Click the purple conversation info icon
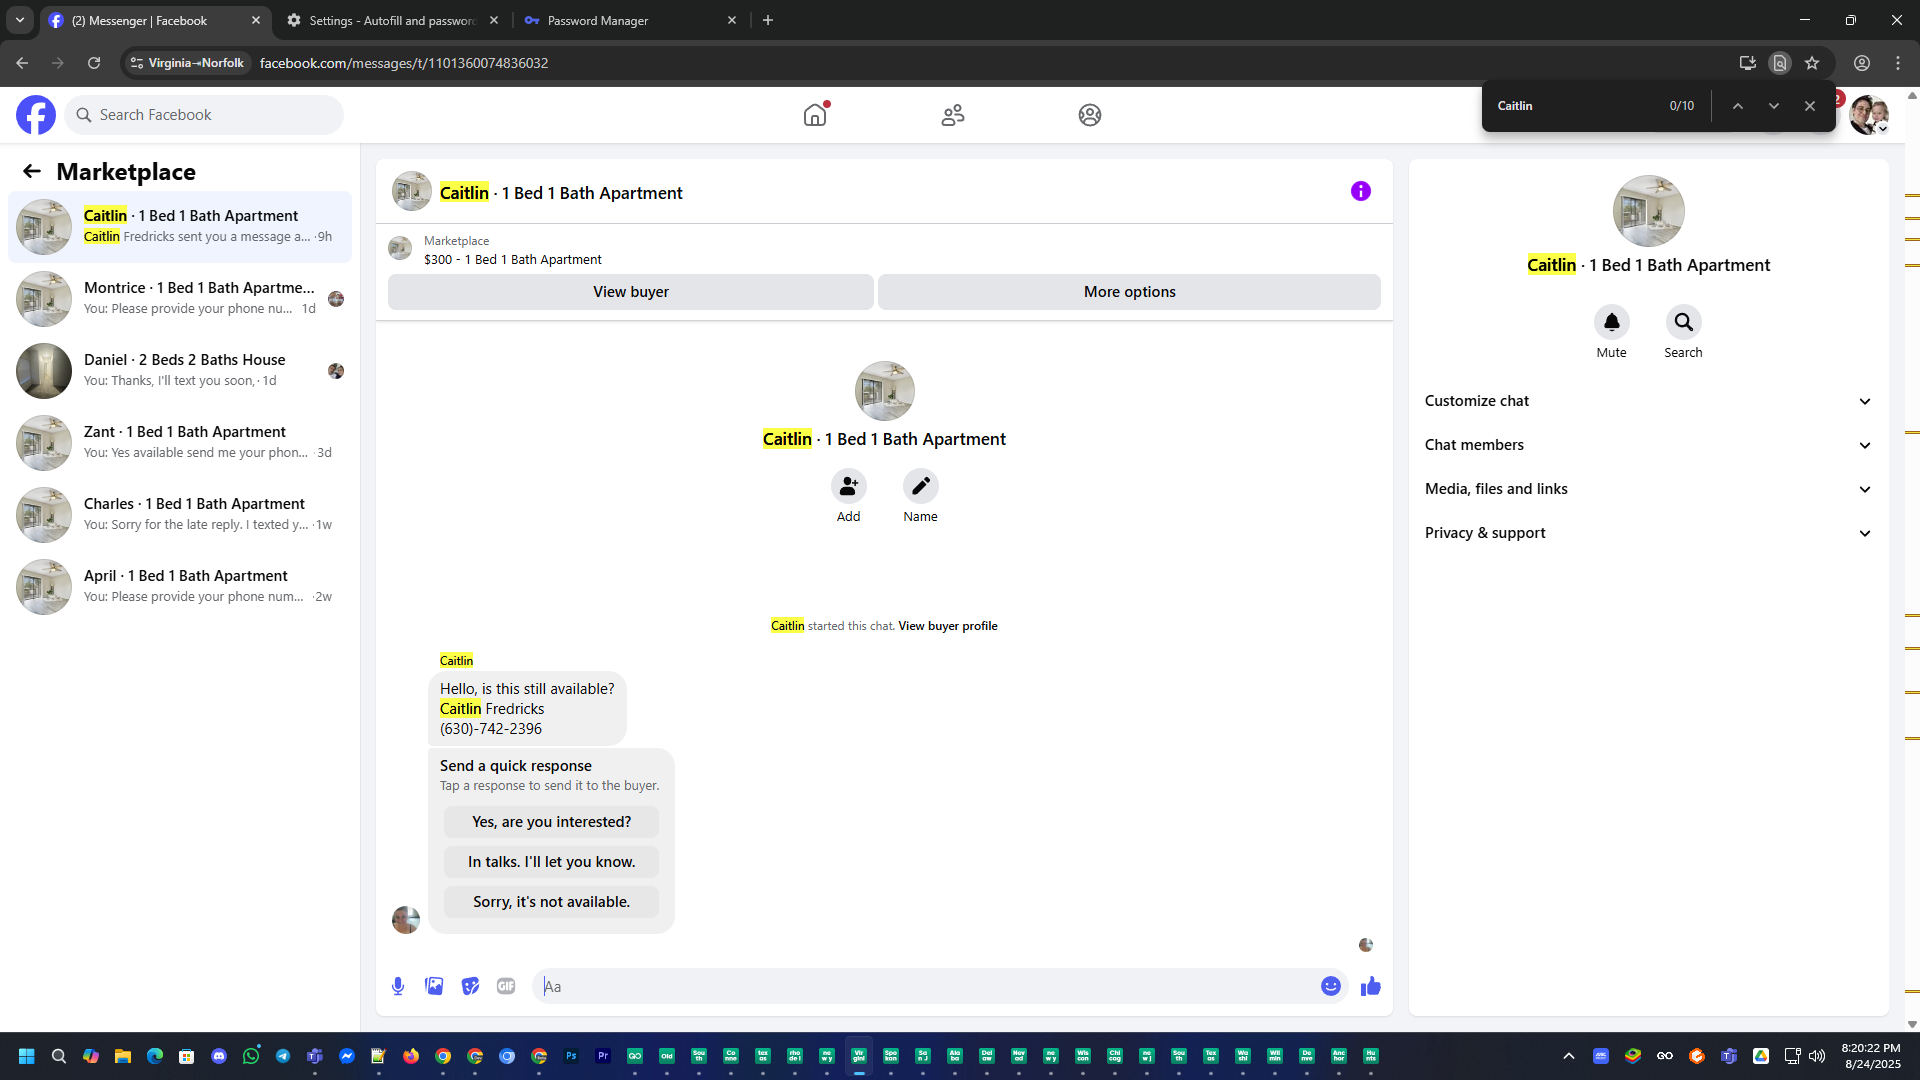Image resolution: width=1920 pixels, height=1080 pixels. (1360, 191)
